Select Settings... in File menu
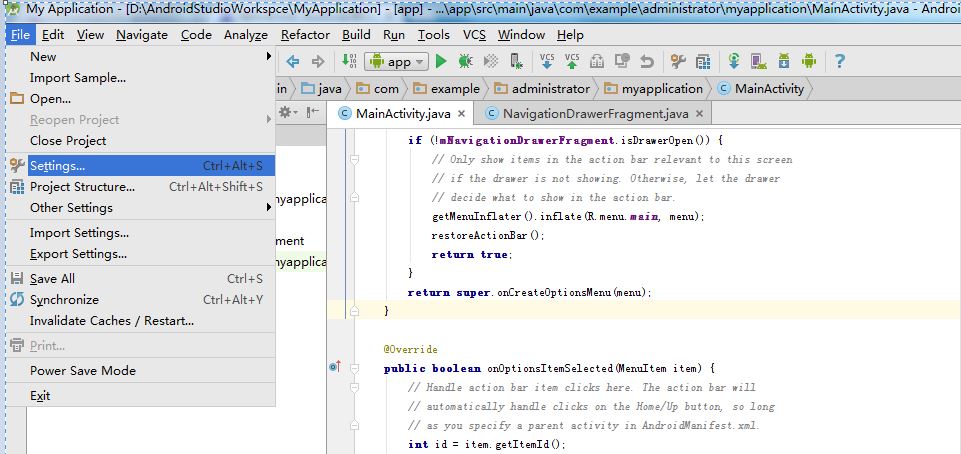This screenshot has width=961, height=454. point(140,165)
